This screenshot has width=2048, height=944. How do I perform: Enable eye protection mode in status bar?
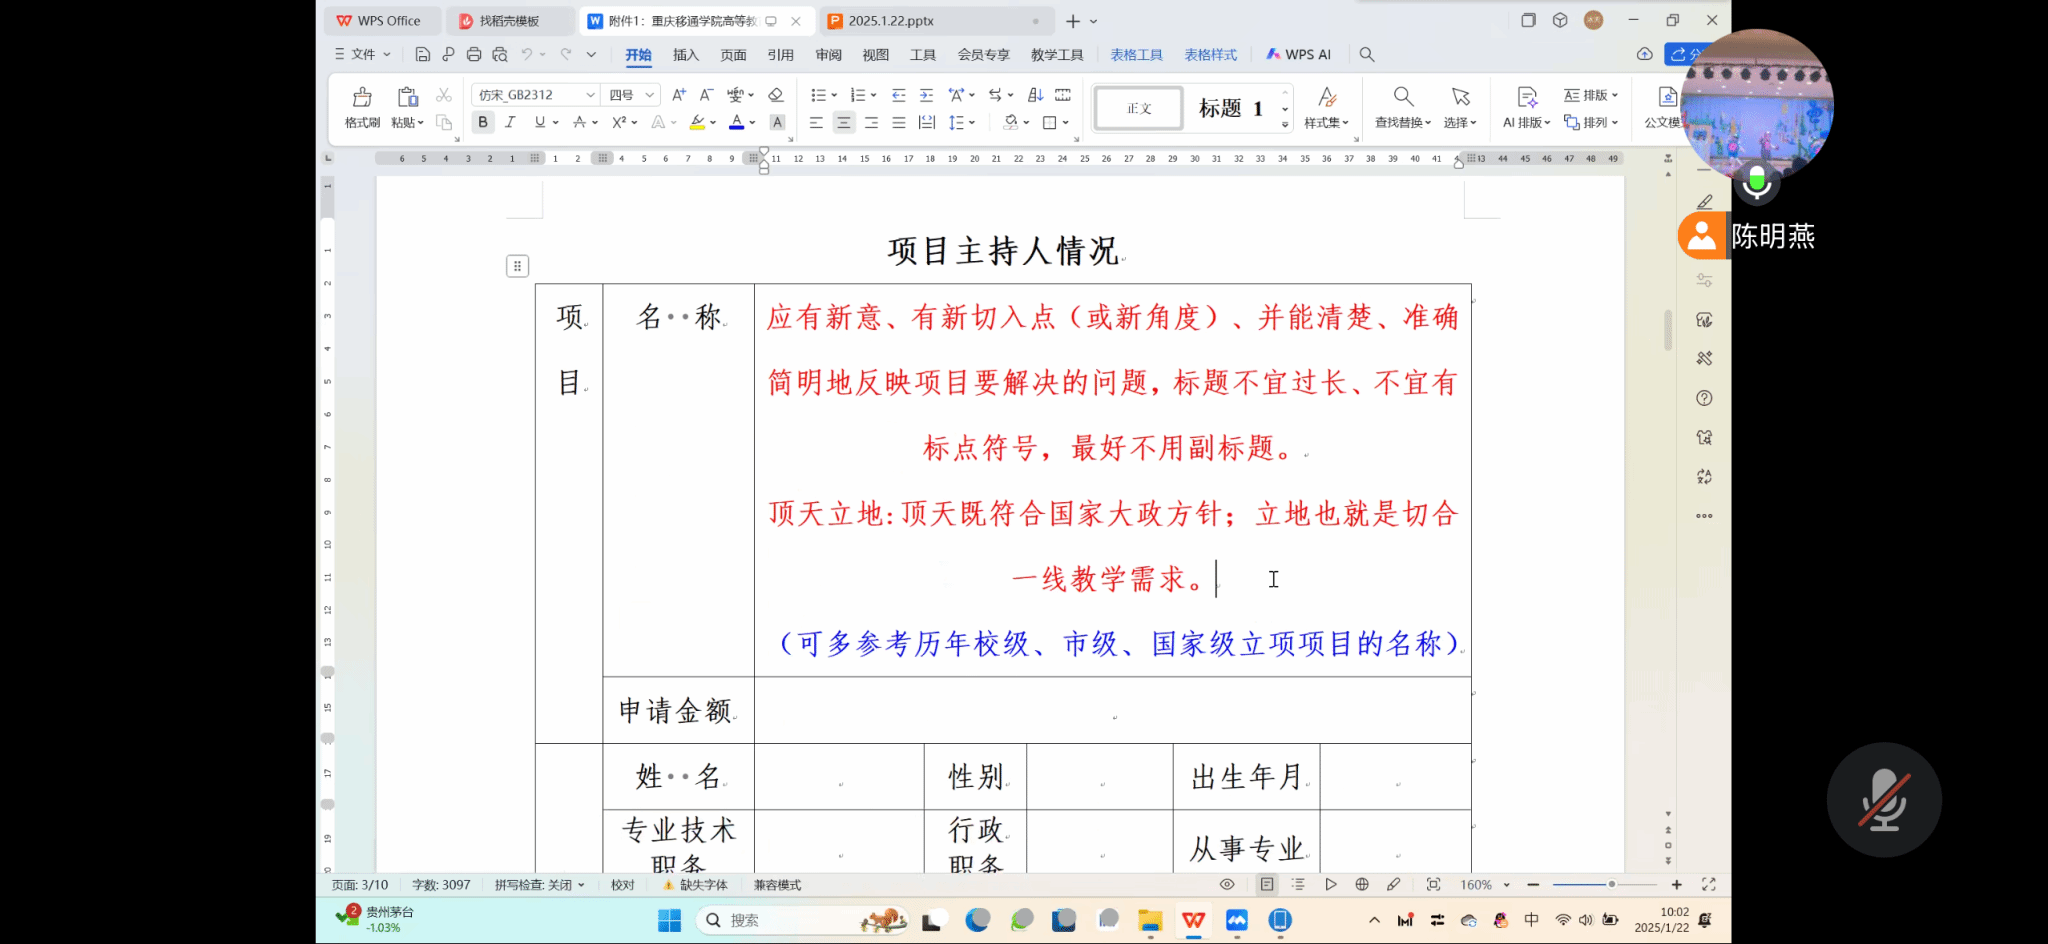[1227, 885]
